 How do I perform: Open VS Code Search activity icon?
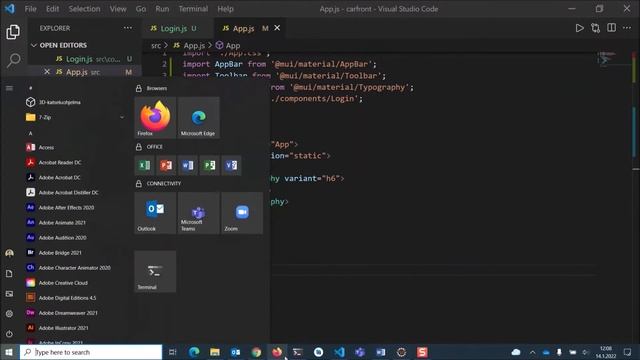(13, 60)
